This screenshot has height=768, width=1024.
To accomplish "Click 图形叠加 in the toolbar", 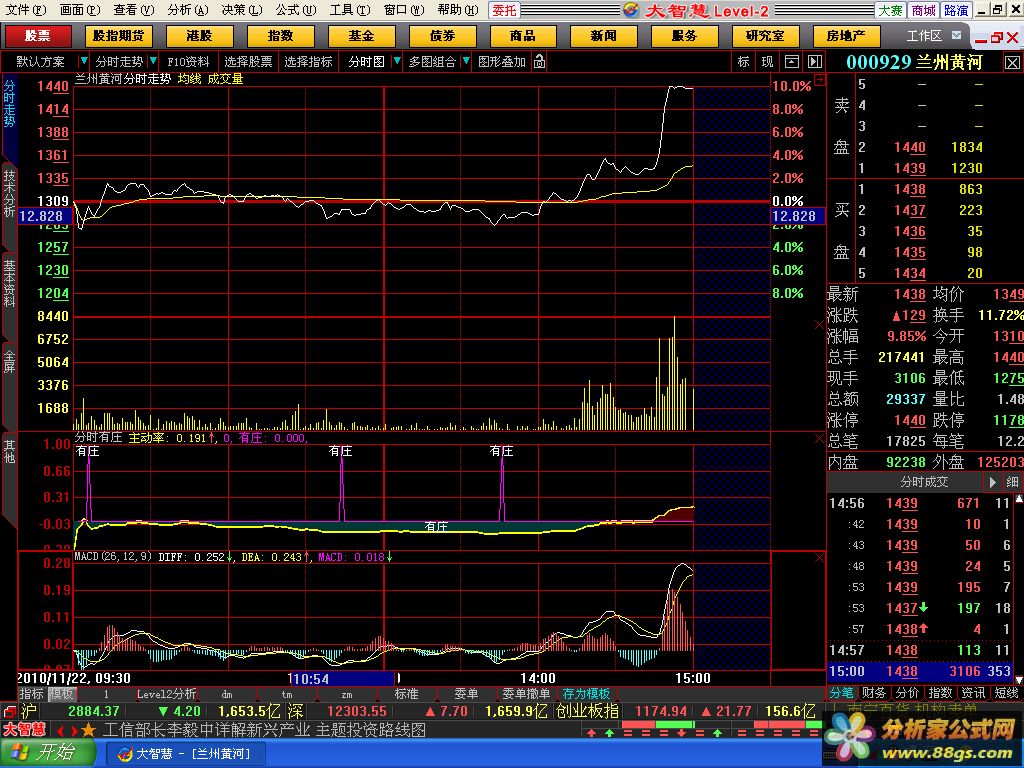I will pyautogui.click(x=502, y=62).
